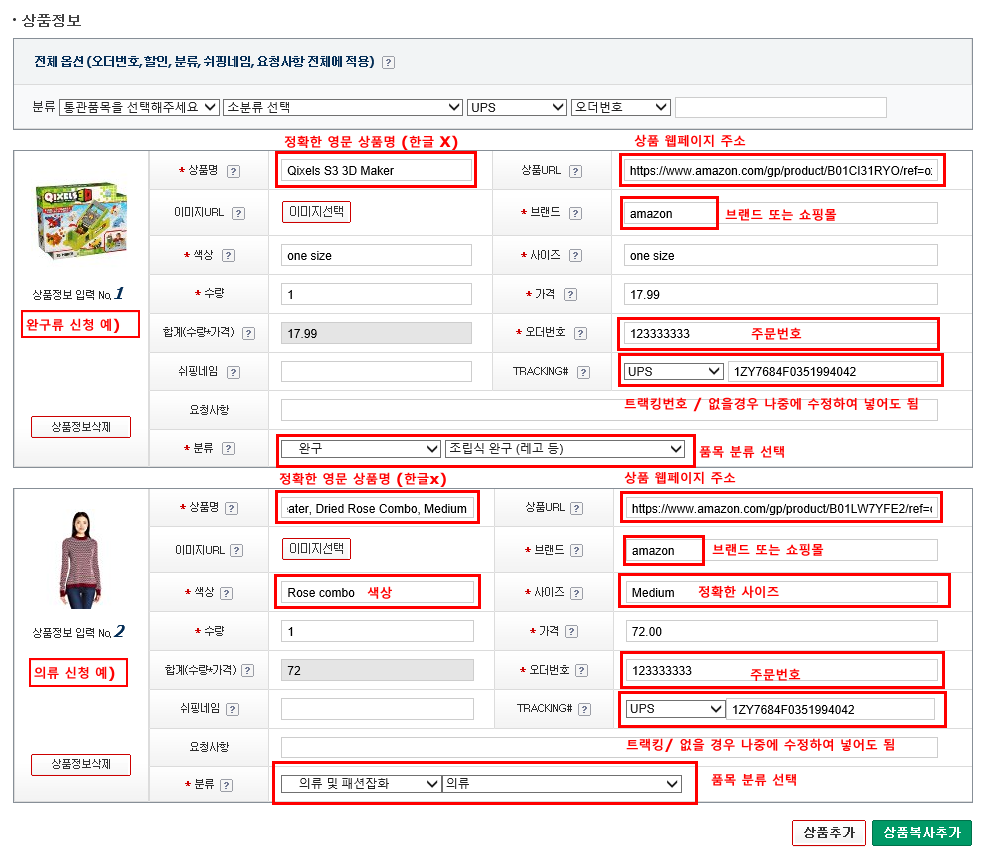Click help icon beside 사이즈 in product 2
The height and width of the screenshot is (859, 994).
click(x=576, y=593)
